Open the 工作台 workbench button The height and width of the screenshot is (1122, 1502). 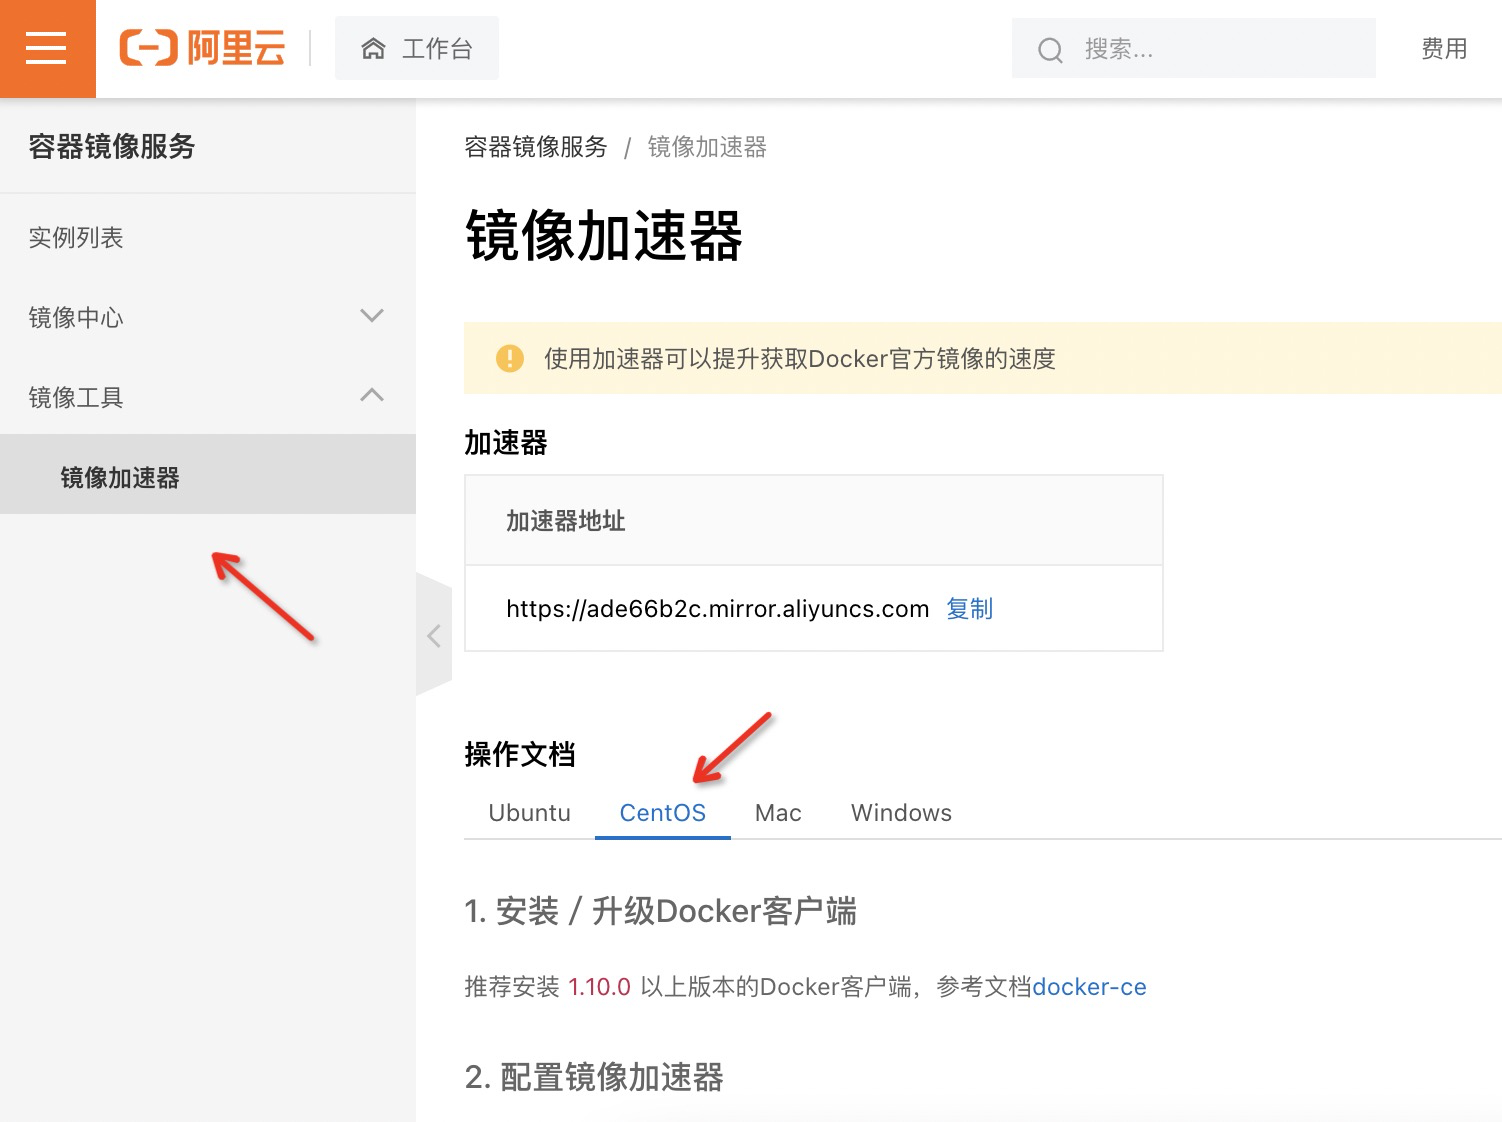coord(416,48)
